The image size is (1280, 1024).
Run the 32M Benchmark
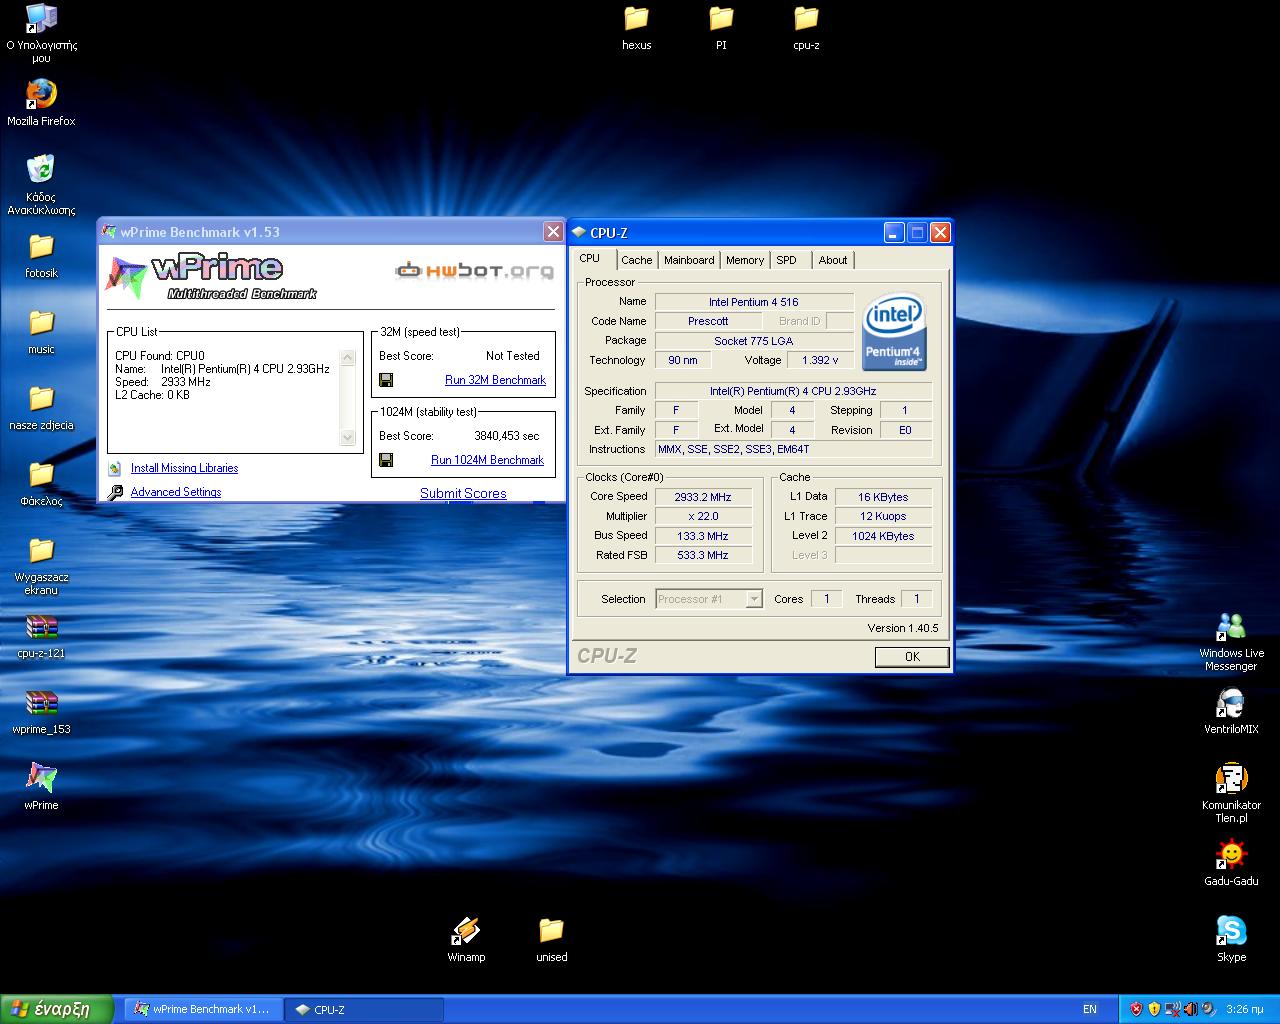[x=495, y=380]
